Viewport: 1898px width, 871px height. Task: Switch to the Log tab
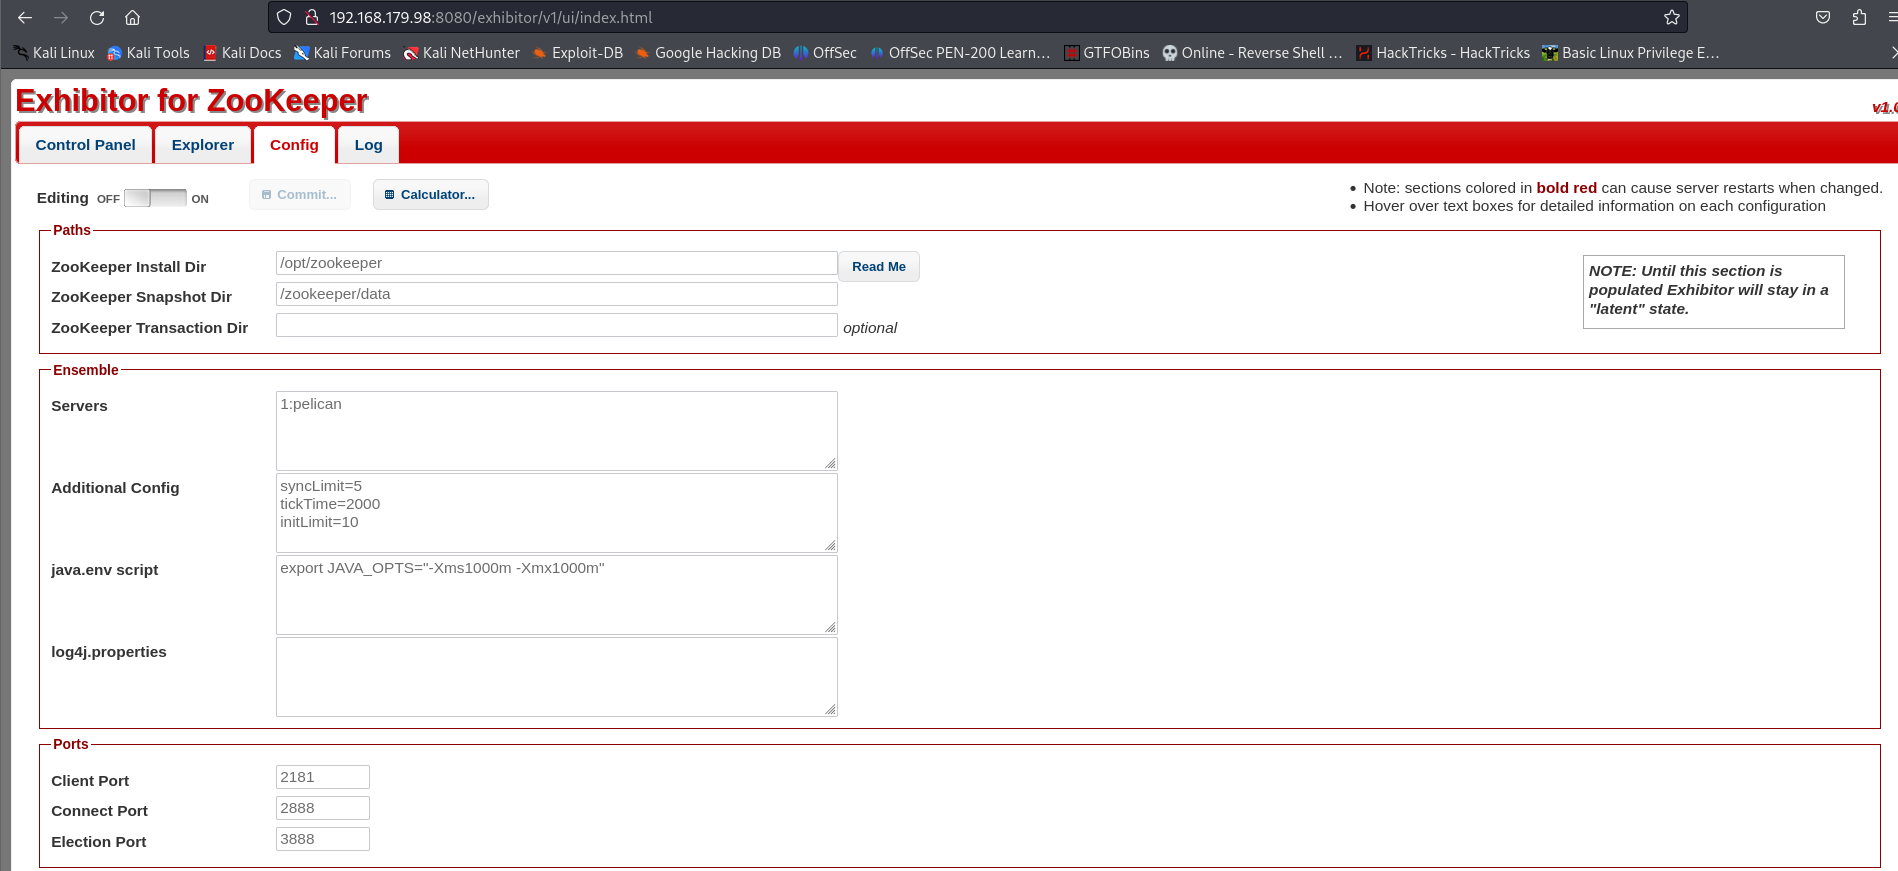[368, 145]
